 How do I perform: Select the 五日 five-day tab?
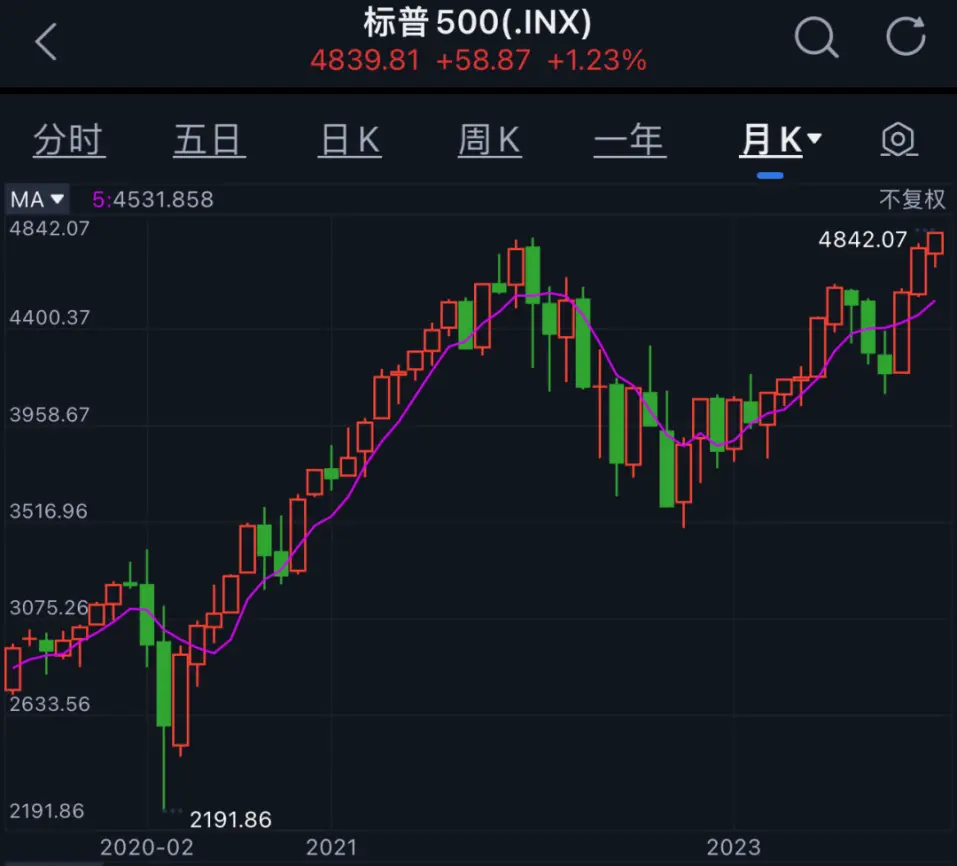[209, 141]
